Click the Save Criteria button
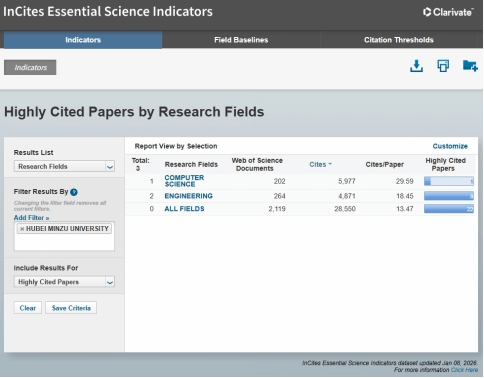Screen dimensions: 484x378 pyautogui.click(x=71, y=308)
